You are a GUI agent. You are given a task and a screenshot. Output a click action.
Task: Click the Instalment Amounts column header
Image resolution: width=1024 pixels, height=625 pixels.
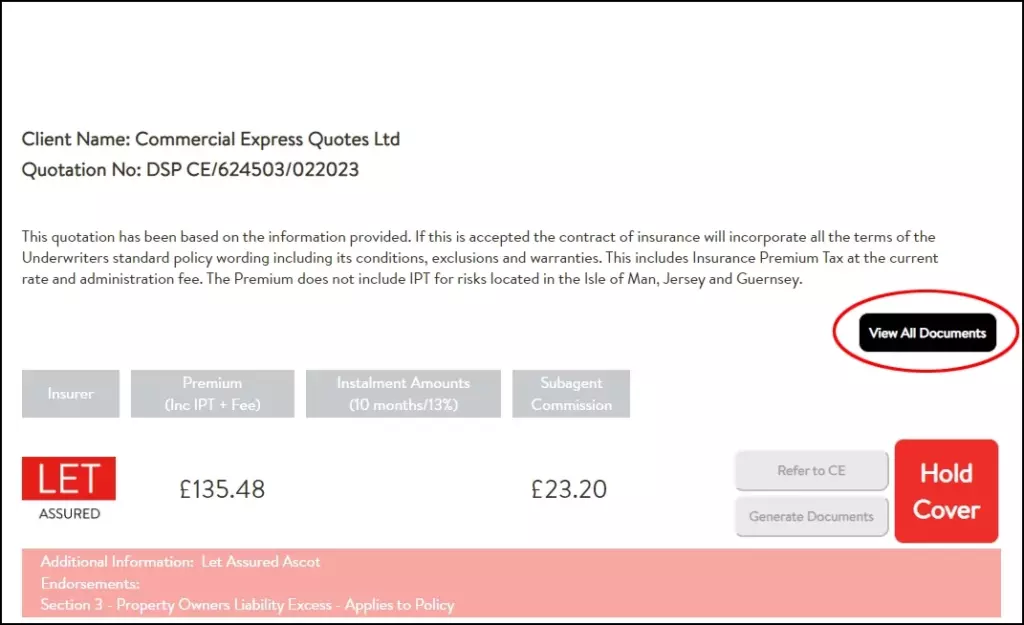(x=403, y=394)
